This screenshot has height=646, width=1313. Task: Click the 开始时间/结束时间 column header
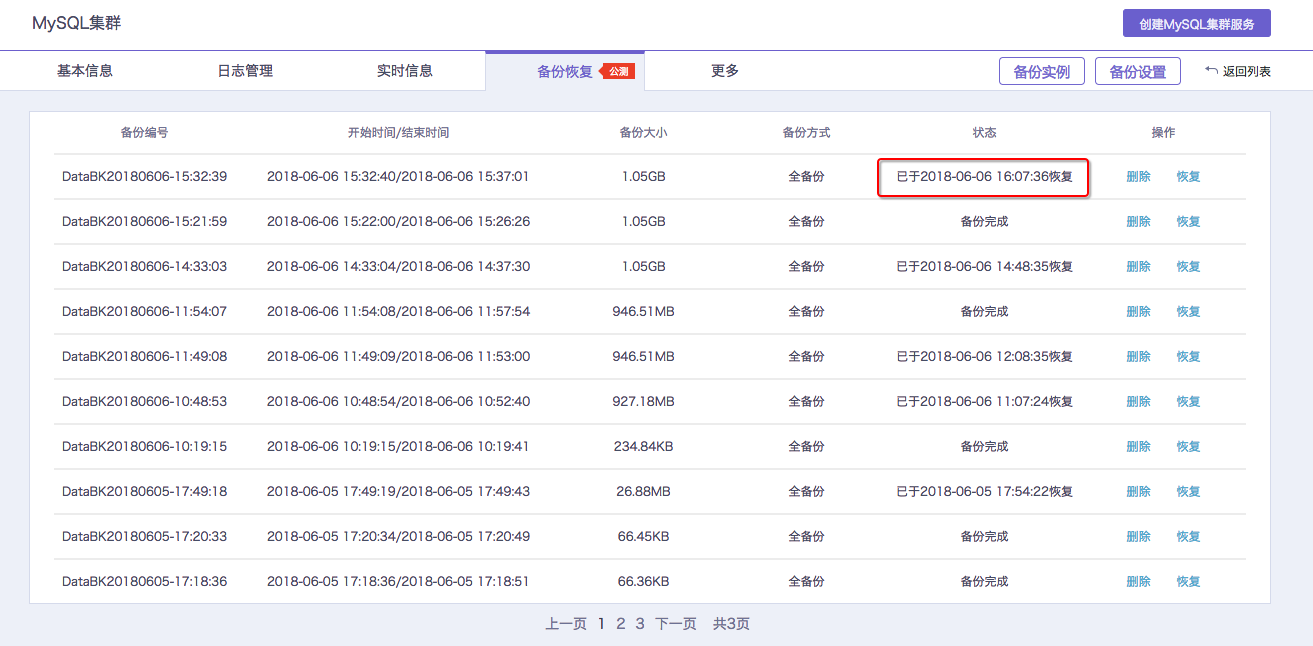coord(398,132)
